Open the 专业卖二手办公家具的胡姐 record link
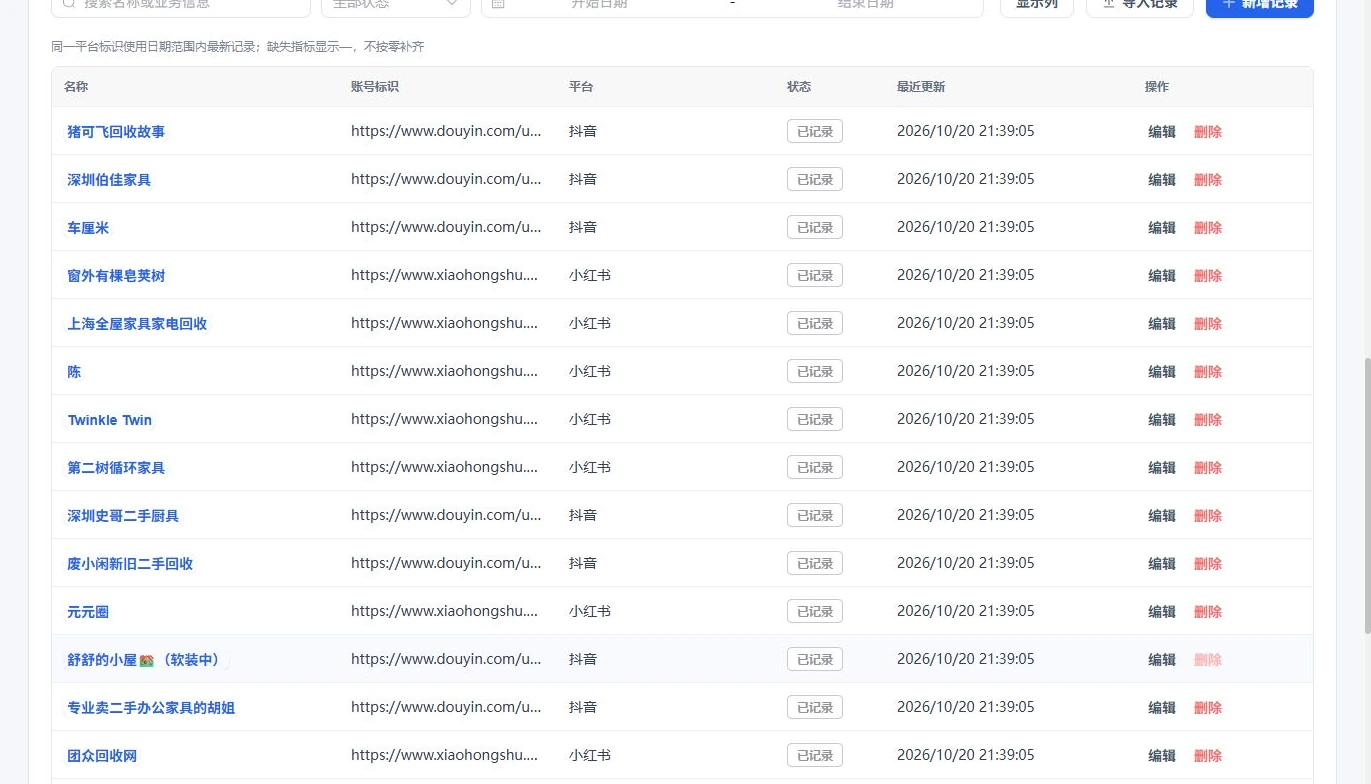Screen dimensions: 1371x784 [x=151, y=708]
